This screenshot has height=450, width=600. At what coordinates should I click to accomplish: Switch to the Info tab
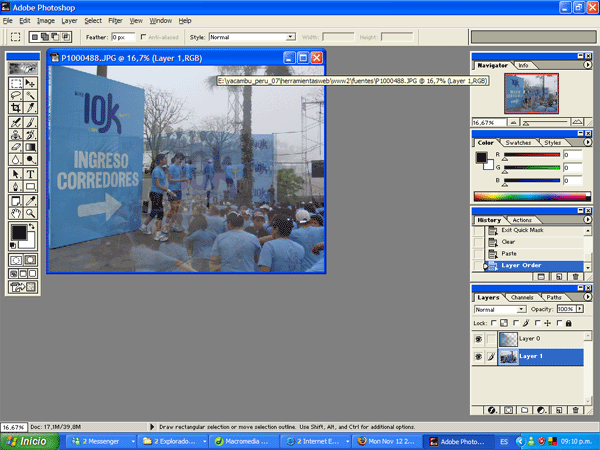(523, 65)
